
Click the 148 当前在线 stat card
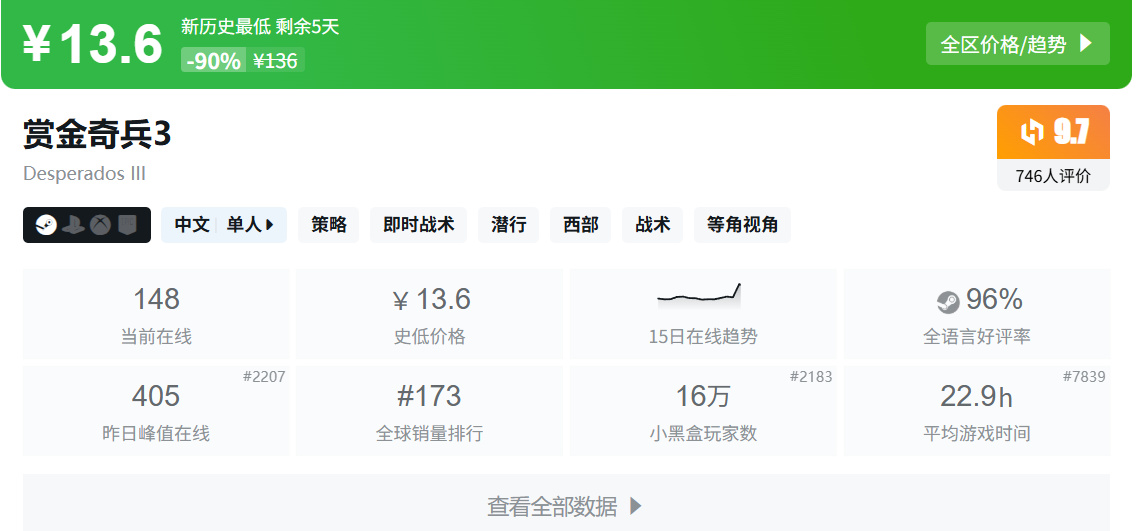coord(156,314)
